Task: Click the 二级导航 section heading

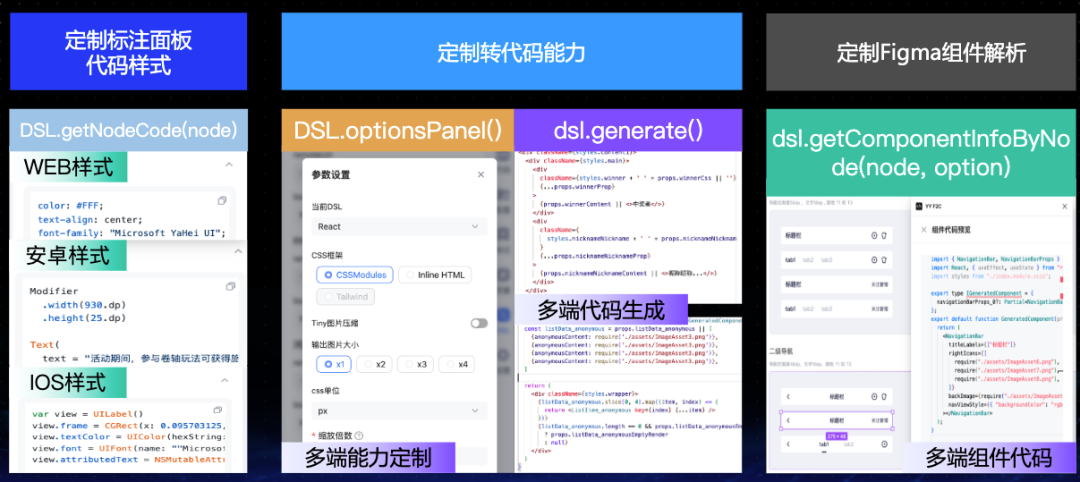Action: point(782,351)
